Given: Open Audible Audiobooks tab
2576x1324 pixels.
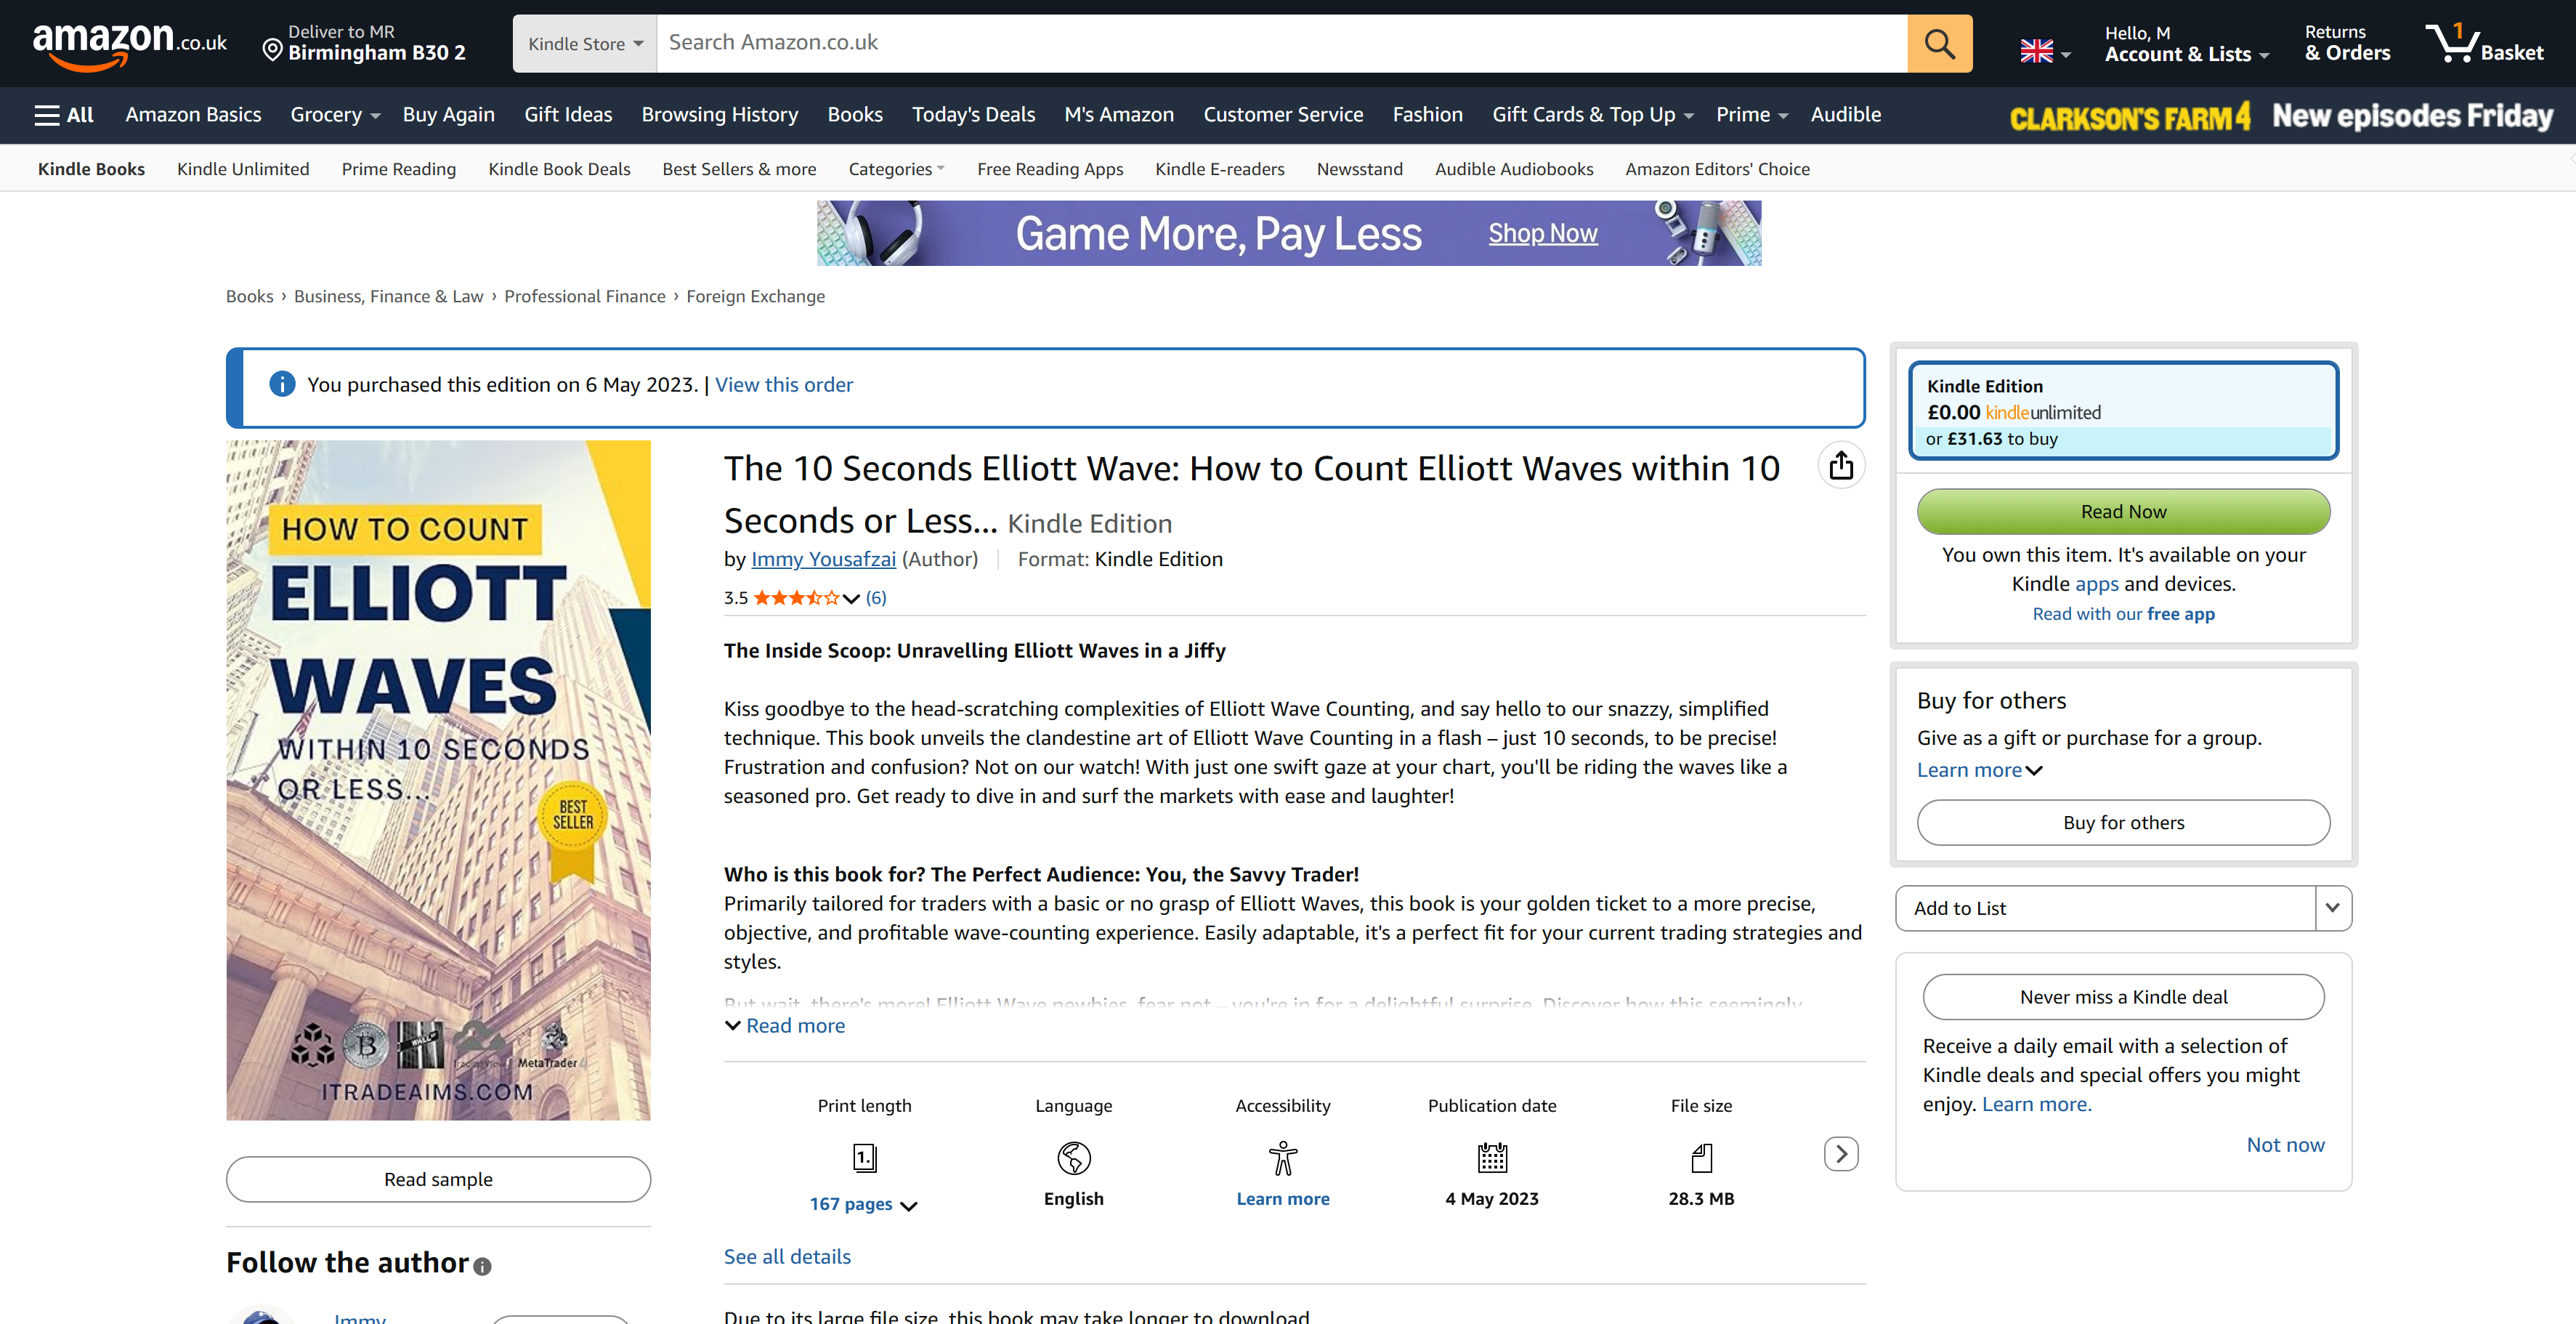Looking at the screenshot, I should pos(1514,169).
